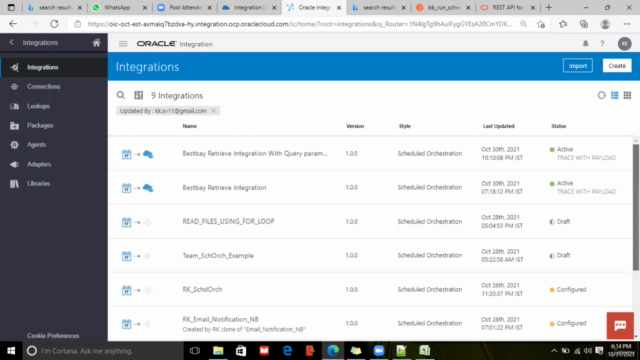The image size is (640, 360).
Task: Open a new browser tab
Action: [x=549, y=7]
